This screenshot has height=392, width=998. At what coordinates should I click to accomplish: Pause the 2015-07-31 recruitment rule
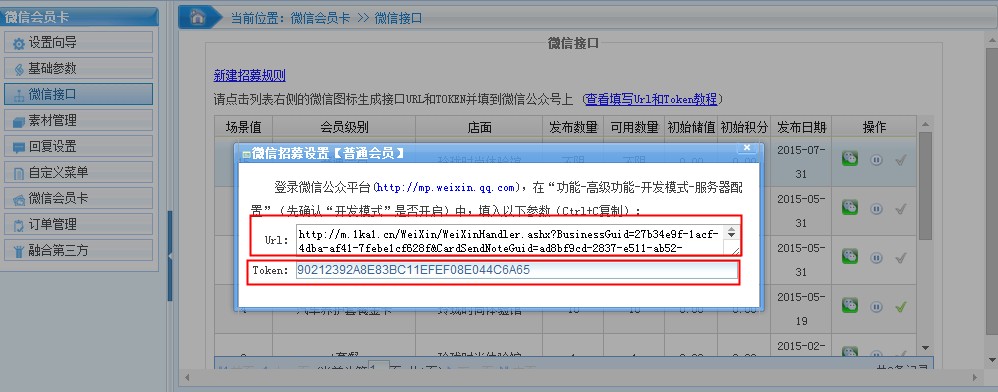pyautogui.click(x=876, y=159)
